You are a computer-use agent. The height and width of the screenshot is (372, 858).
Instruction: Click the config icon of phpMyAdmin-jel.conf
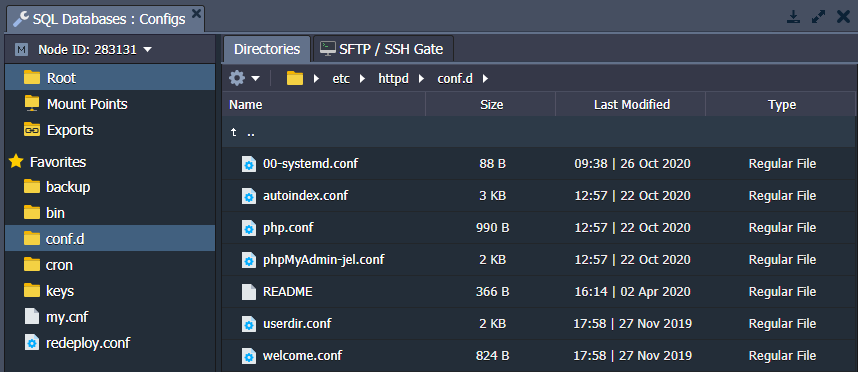(249, 259)
